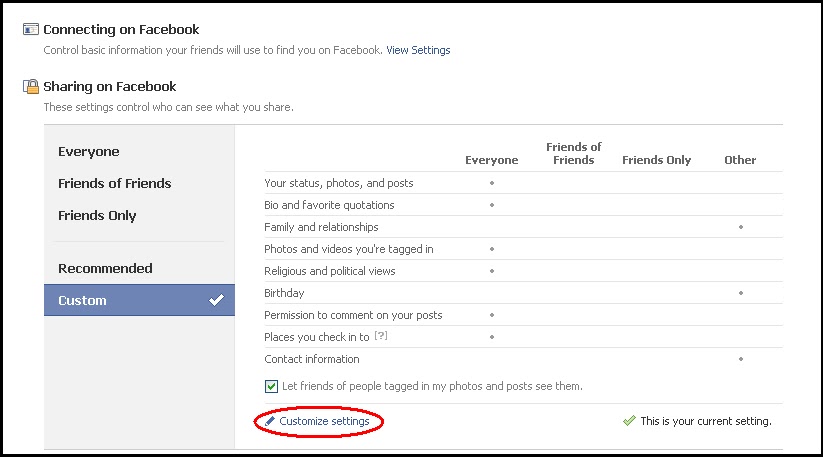Viewport: 823px width, 457px height.
Task: Click the Sharing on Facebook lock icon
Action: point(31,87)
